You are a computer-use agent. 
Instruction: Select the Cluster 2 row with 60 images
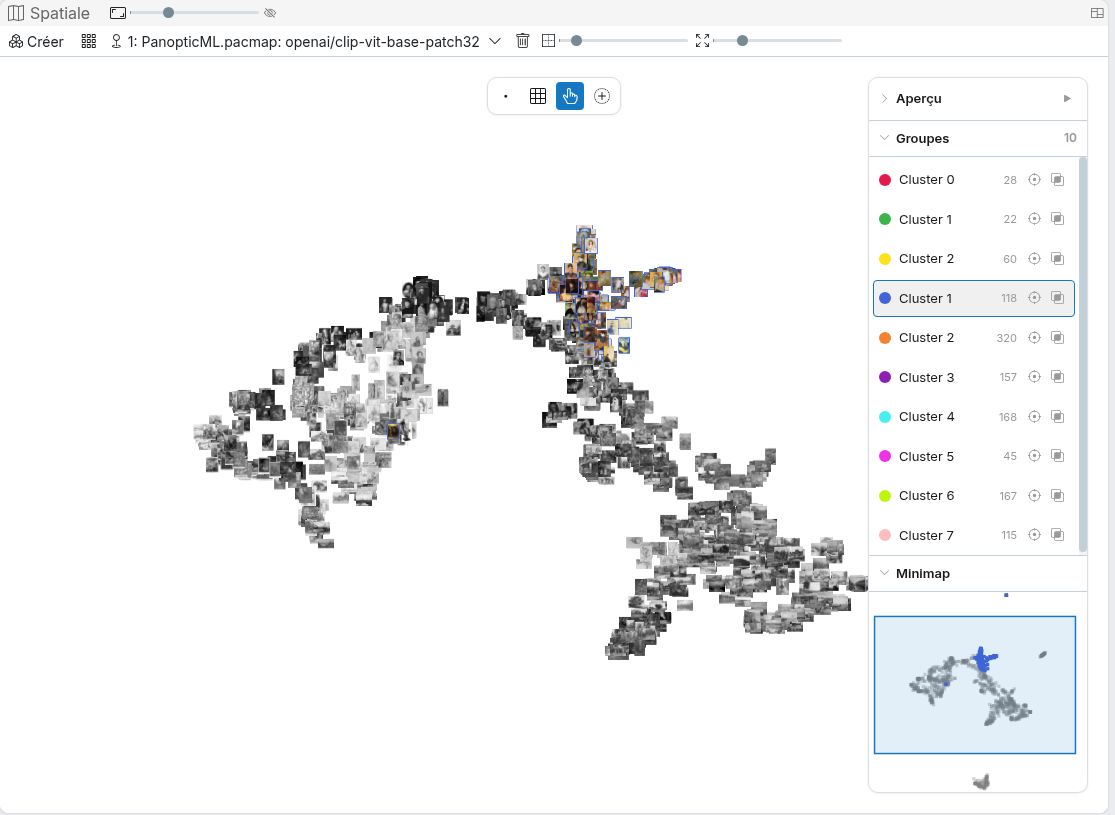tap(973, 259)
